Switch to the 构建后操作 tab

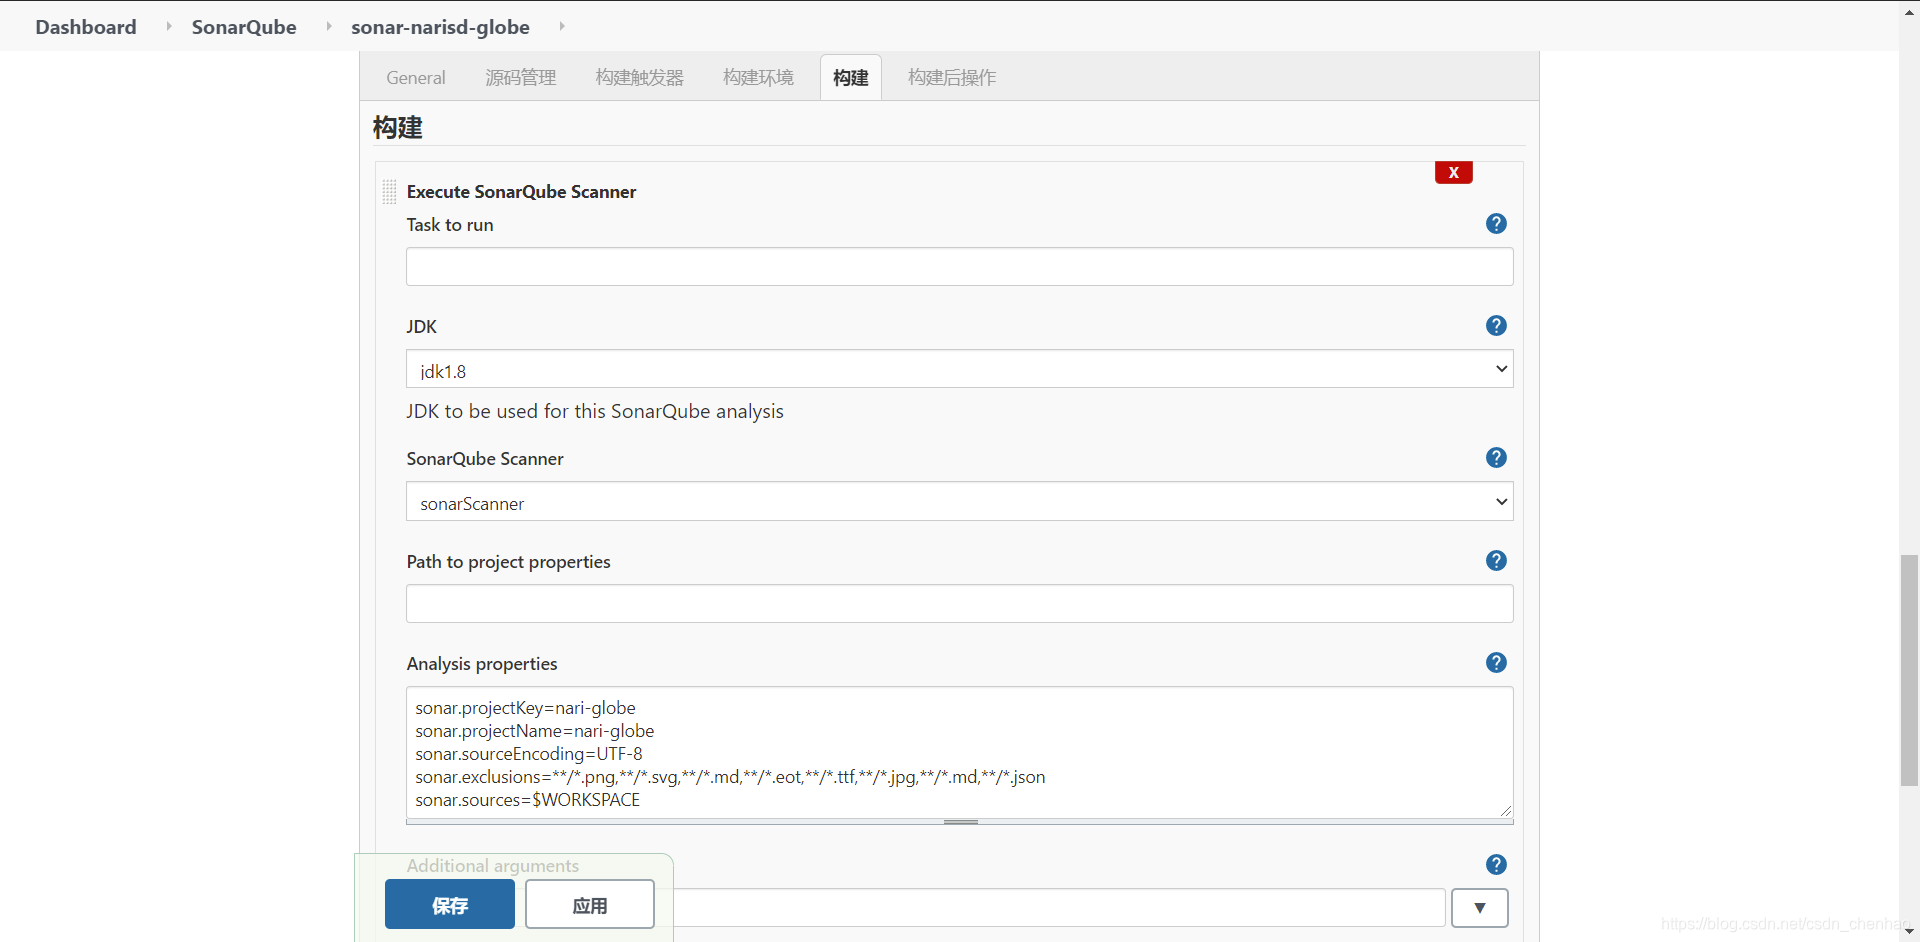click(952, 78)
